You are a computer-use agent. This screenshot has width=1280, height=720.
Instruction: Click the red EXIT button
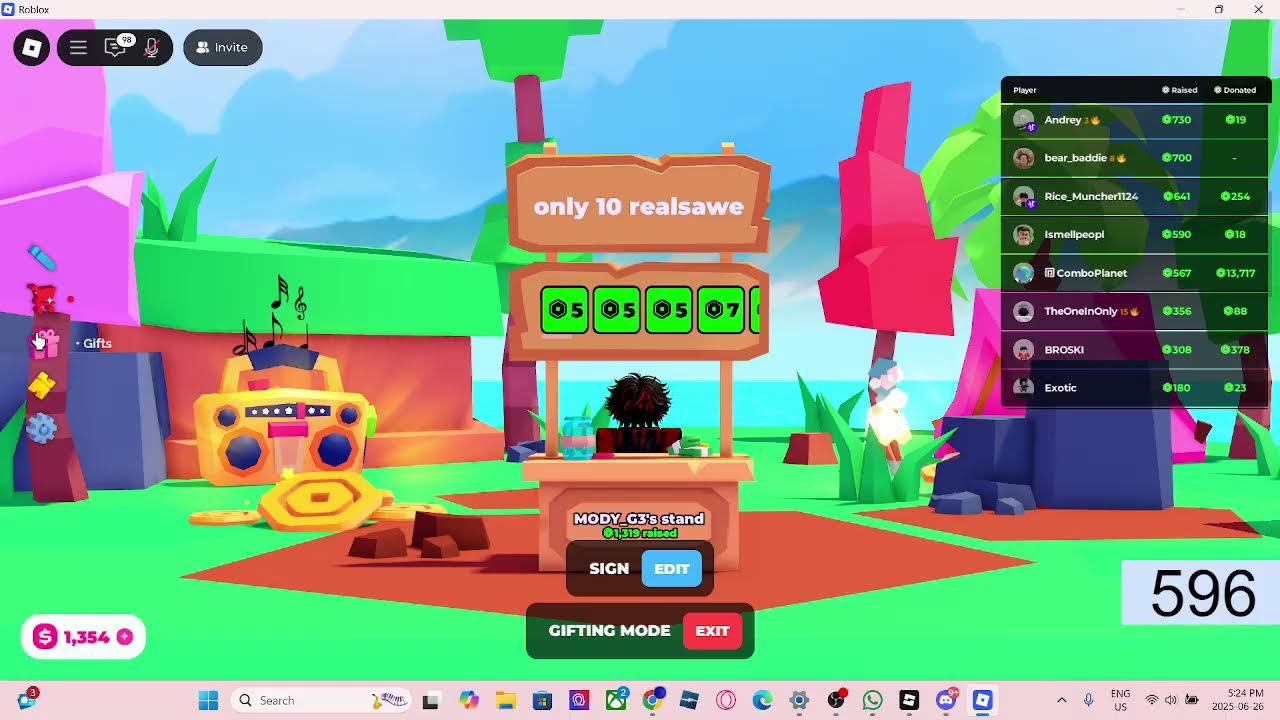click(x=712, y=631)
